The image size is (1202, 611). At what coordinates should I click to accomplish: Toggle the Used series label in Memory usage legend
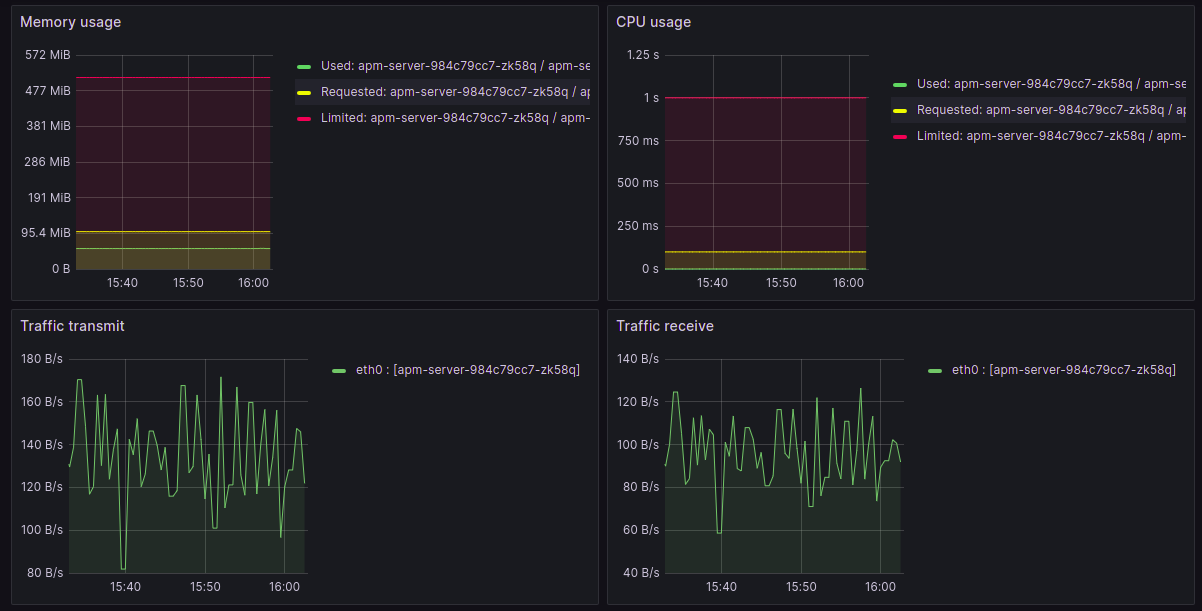click(454, 66)
